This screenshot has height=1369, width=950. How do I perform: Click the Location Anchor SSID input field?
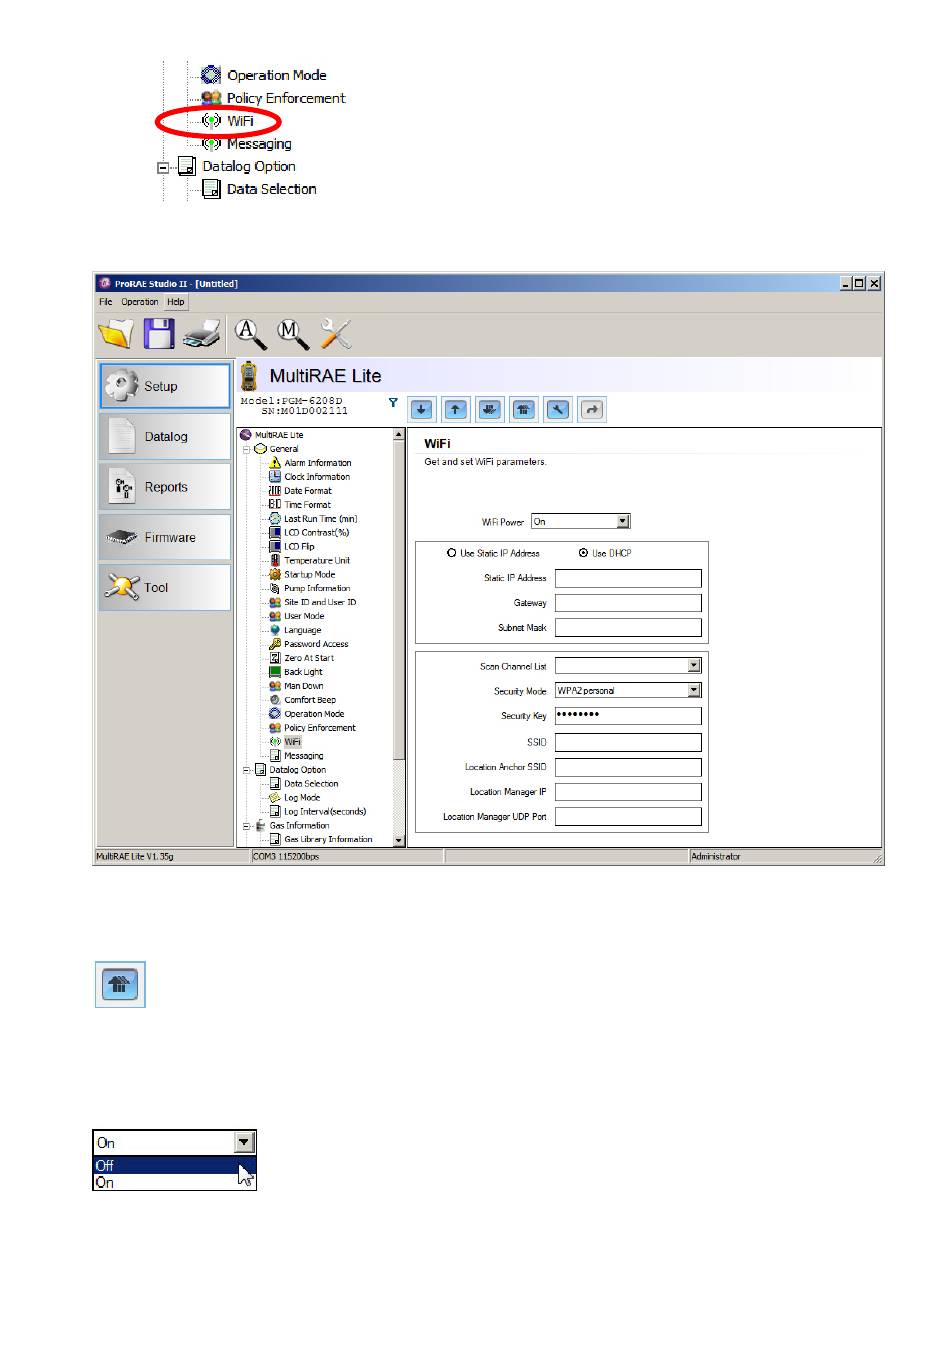tap(628, 767)
